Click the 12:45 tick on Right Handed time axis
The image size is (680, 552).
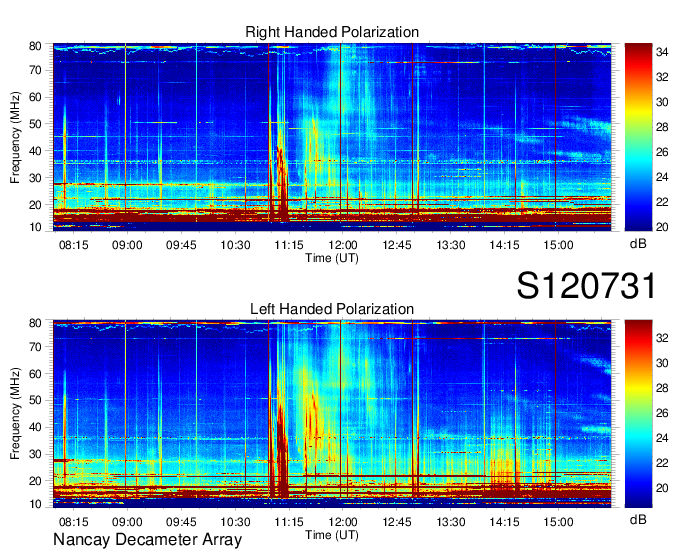pos(397,245)
